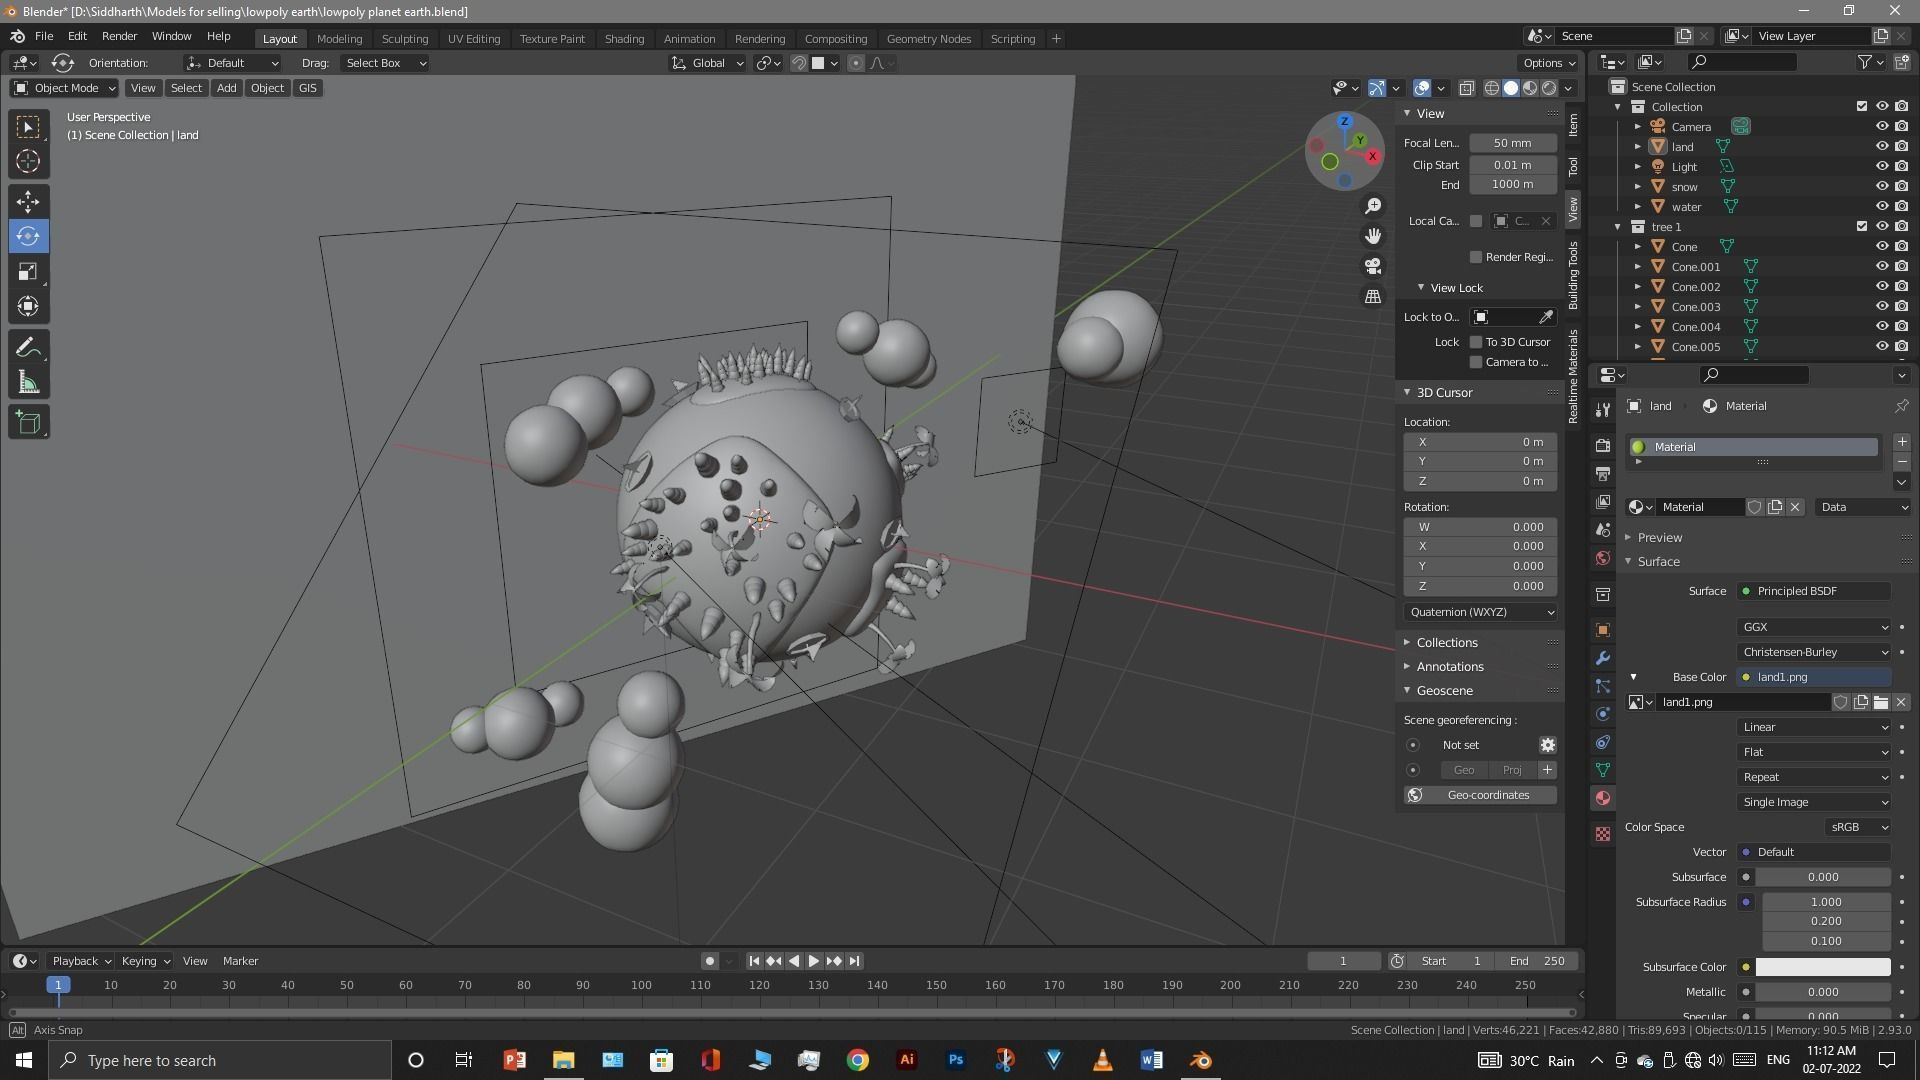Open Geoscene settings gear icon
This screenshot has height=1080, width=1920.
click(1547, 745)
